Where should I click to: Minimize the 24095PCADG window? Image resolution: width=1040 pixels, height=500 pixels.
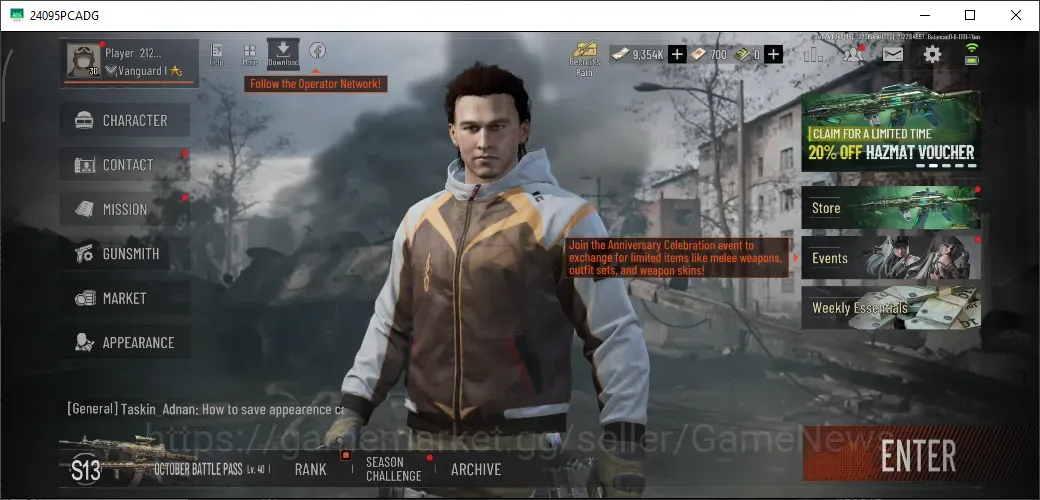point(924,15)
